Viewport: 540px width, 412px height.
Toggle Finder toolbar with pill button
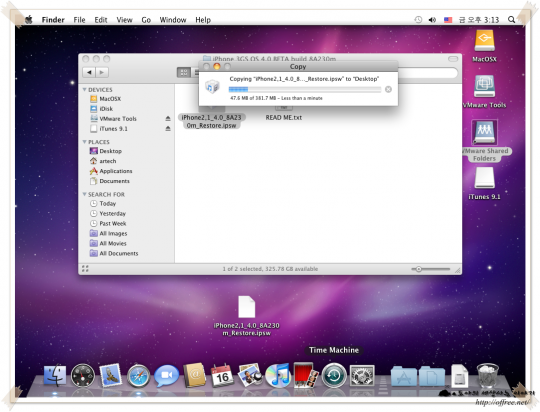coord(453,59)
